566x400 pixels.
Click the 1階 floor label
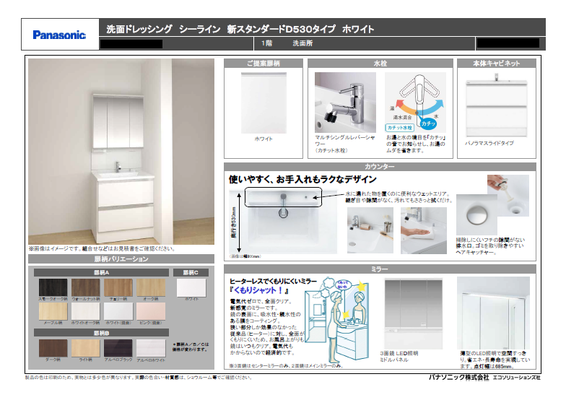pyautogui.click(x=267, y=43)
